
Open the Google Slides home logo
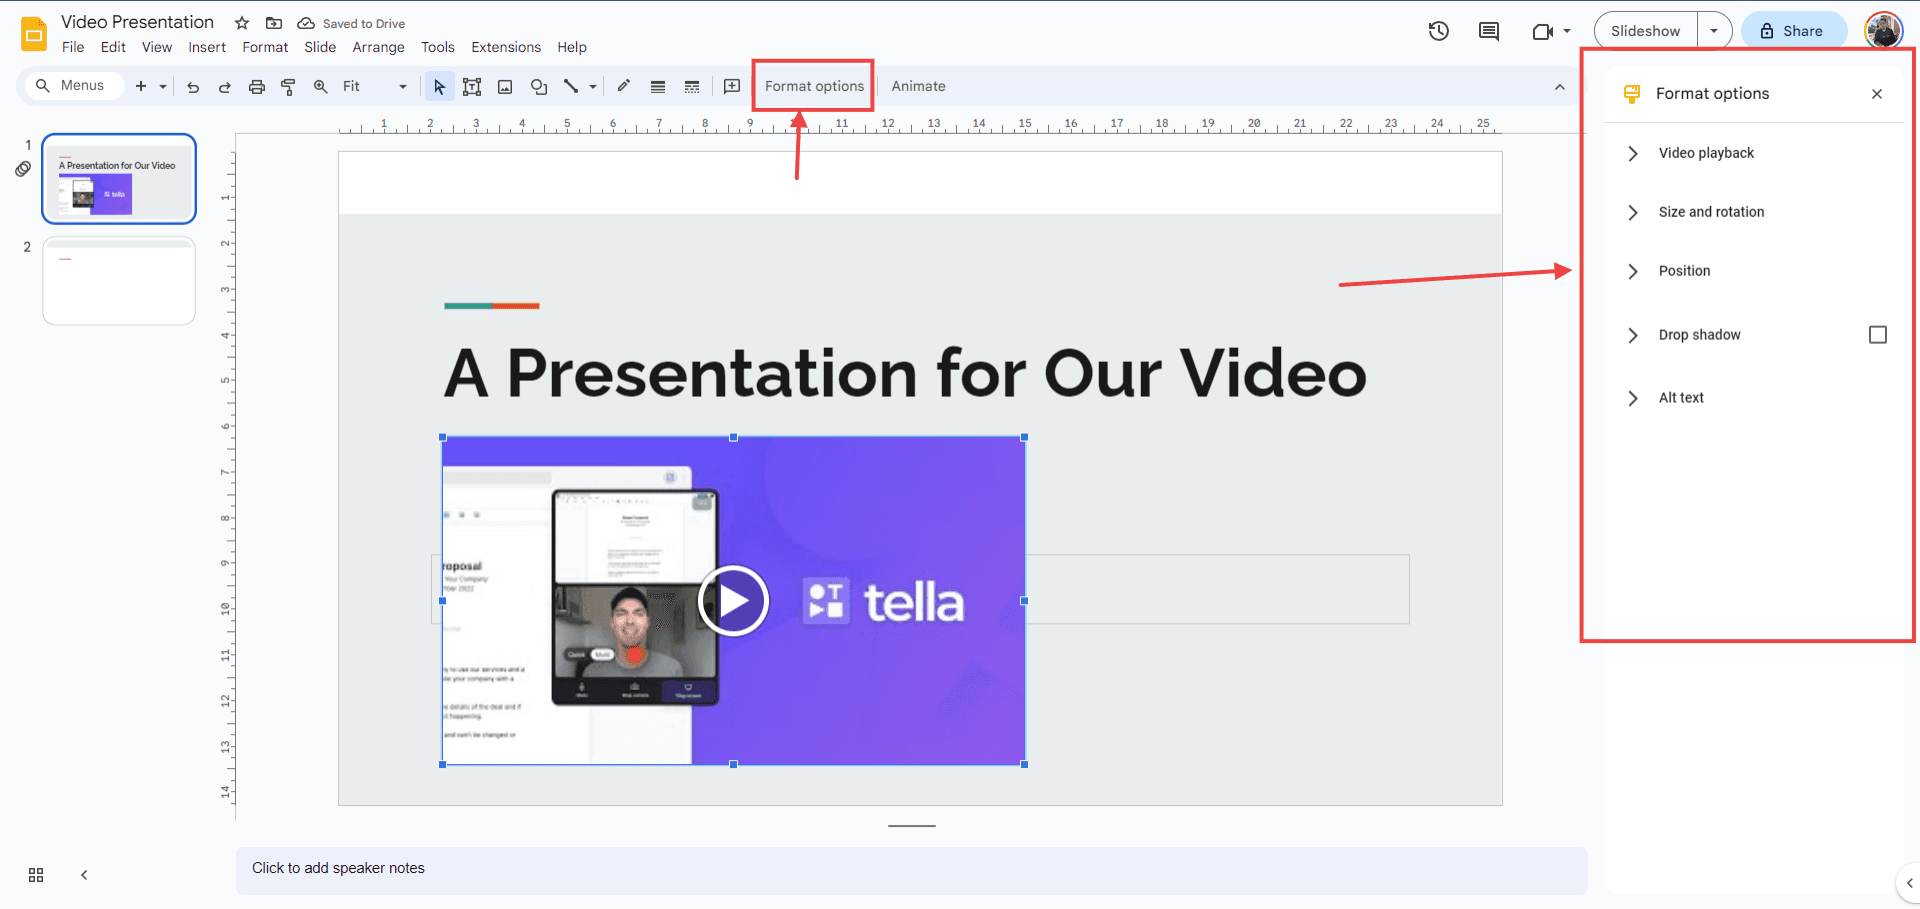coord(34,33)
